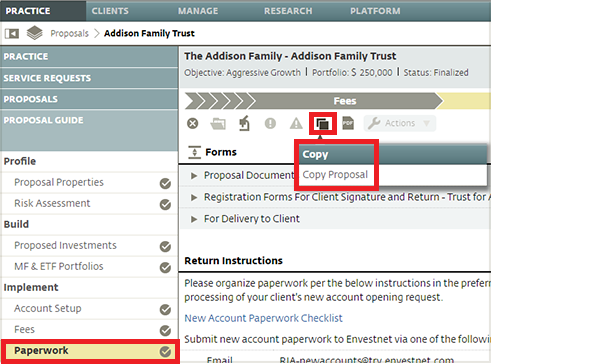Screen dimensions: 590x364
Task: Collapse the sidebar with the back-panel icon
Action: pyautogui.click(x=12, y=34)
